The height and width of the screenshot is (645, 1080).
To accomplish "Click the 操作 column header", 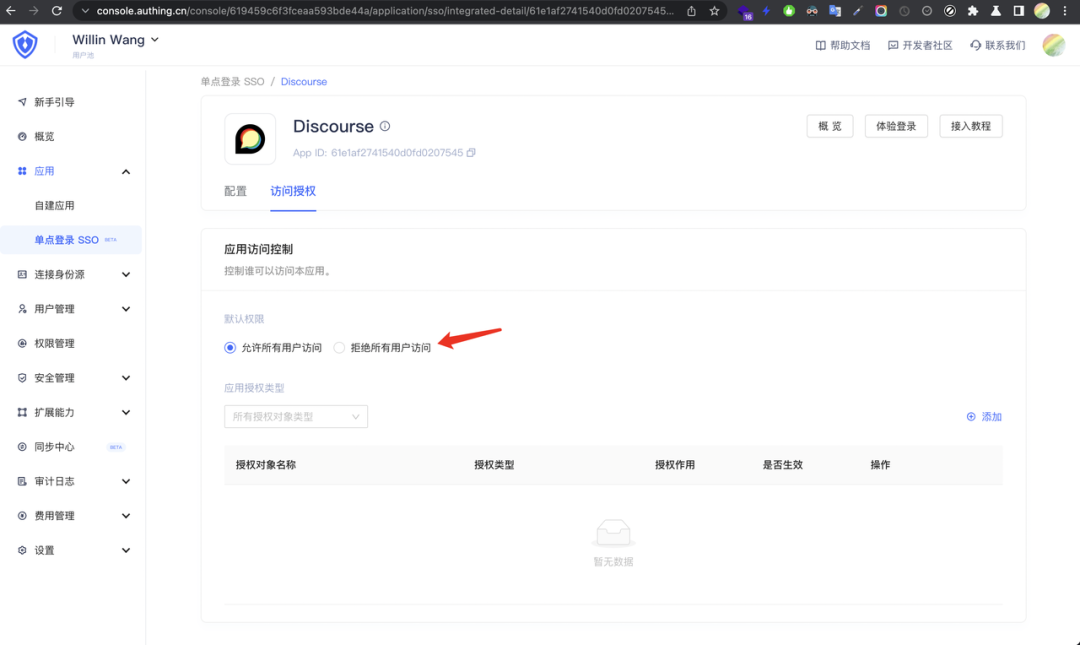I will 880,465.
